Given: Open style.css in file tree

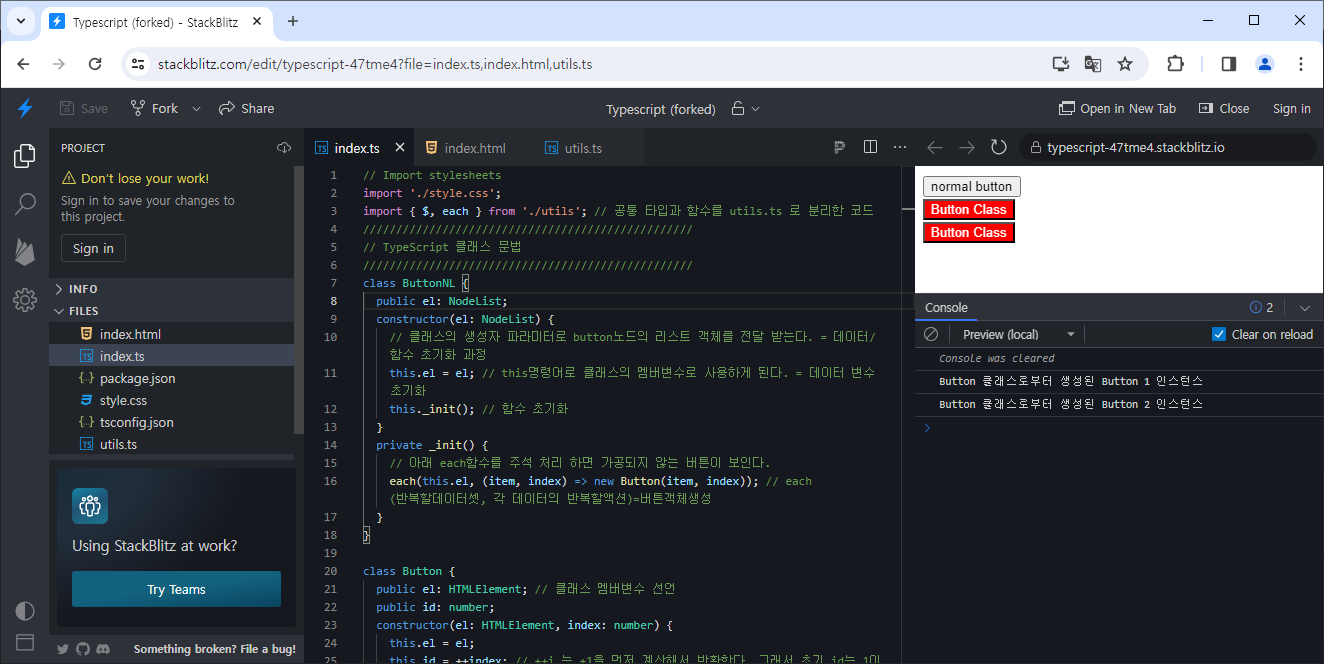Looking at the screenshot, I should 171,400.
